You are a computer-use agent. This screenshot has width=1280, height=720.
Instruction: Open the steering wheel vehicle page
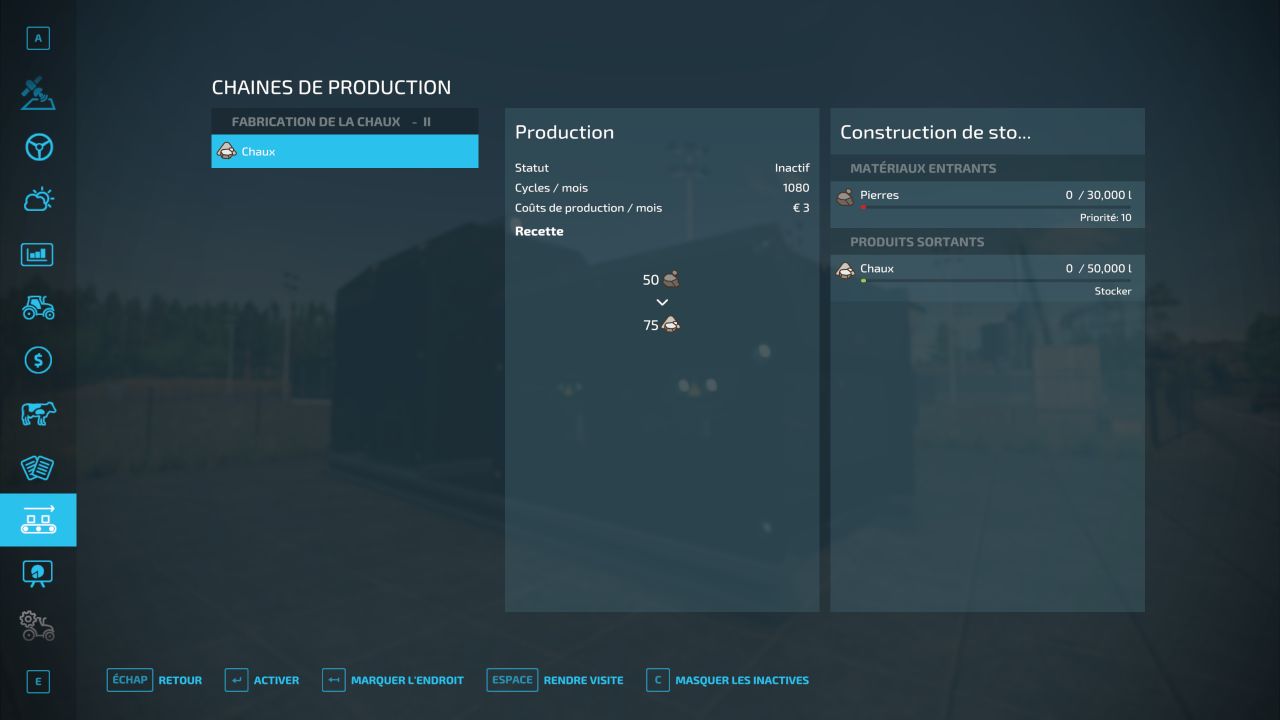pos(38,147)
